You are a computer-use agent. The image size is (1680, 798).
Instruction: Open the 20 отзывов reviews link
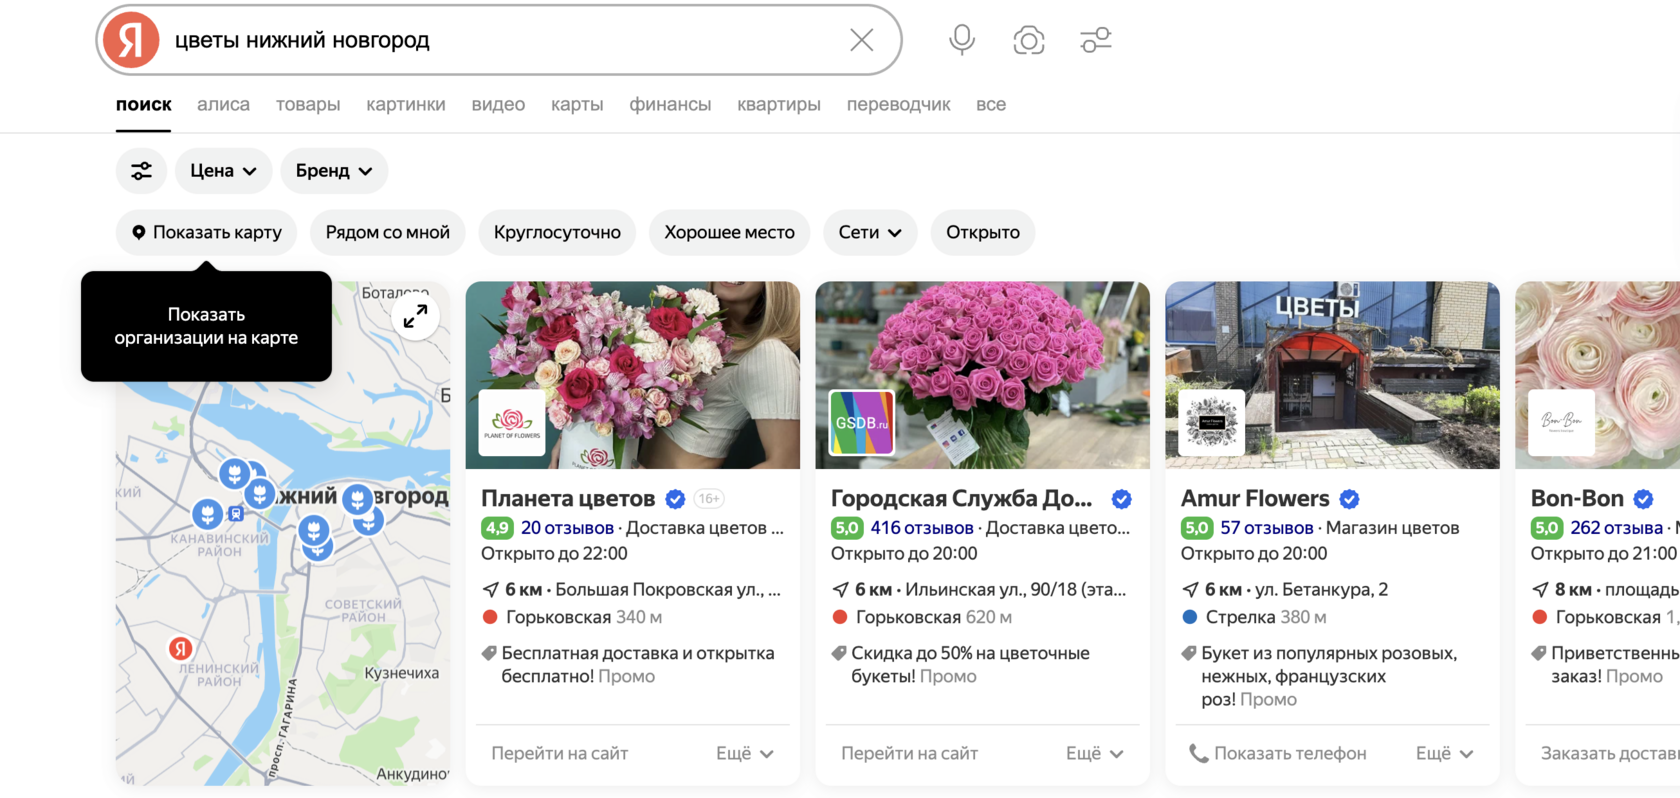567,528
